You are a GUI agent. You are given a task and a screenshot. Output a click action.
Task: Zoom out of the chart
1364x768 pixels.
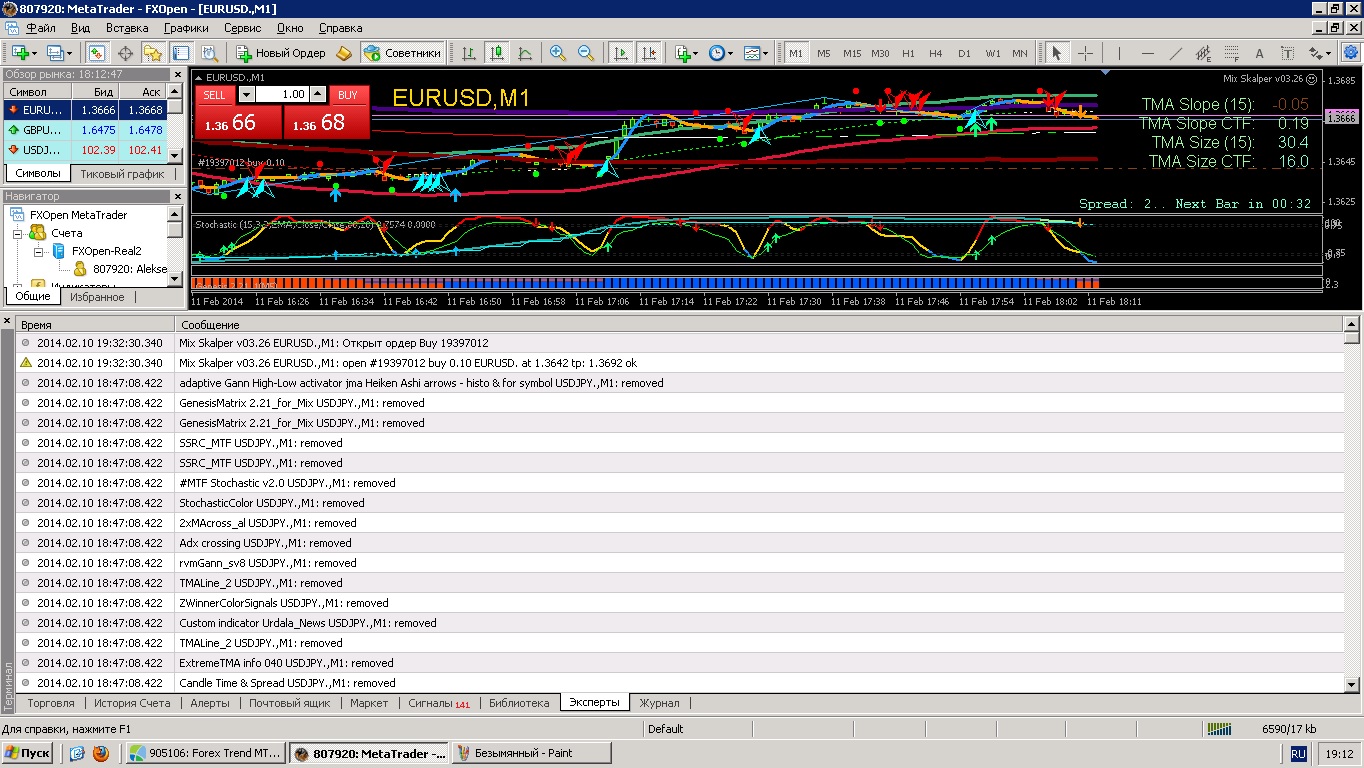tap(585, 53)
